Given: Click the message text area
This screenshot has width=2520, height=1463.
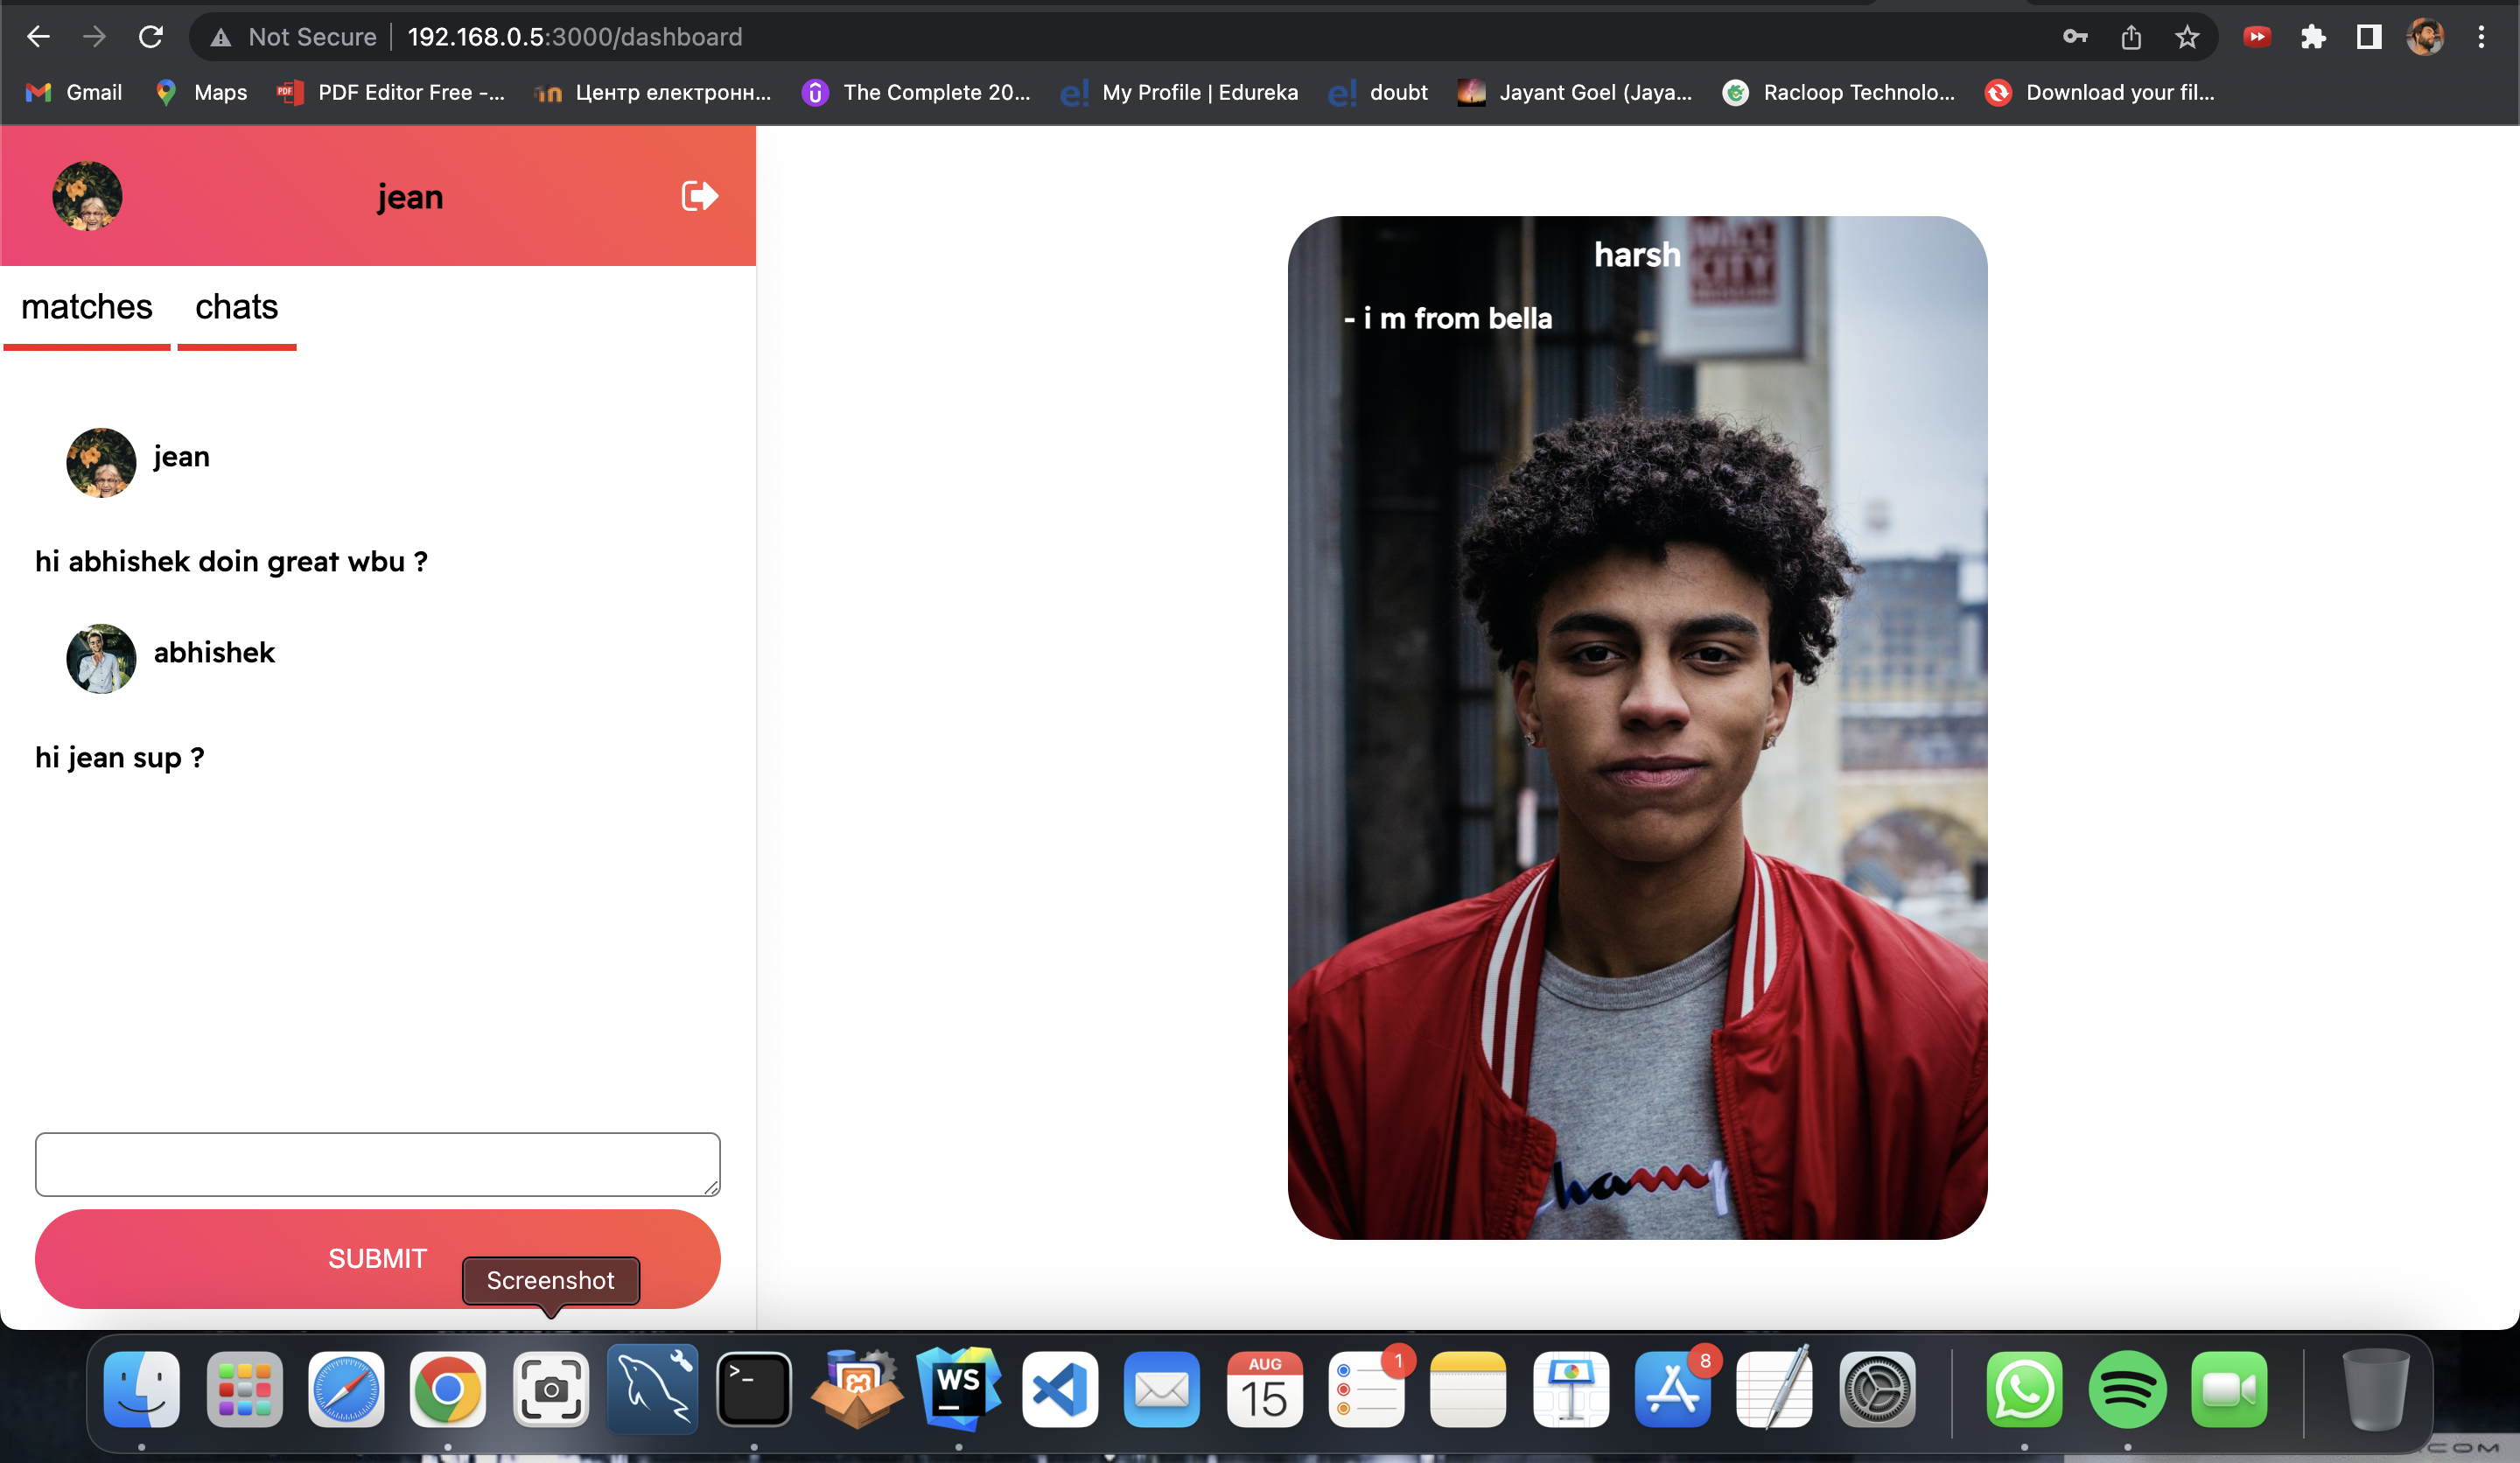Looking at the screenshot, I should [377, 1164].
